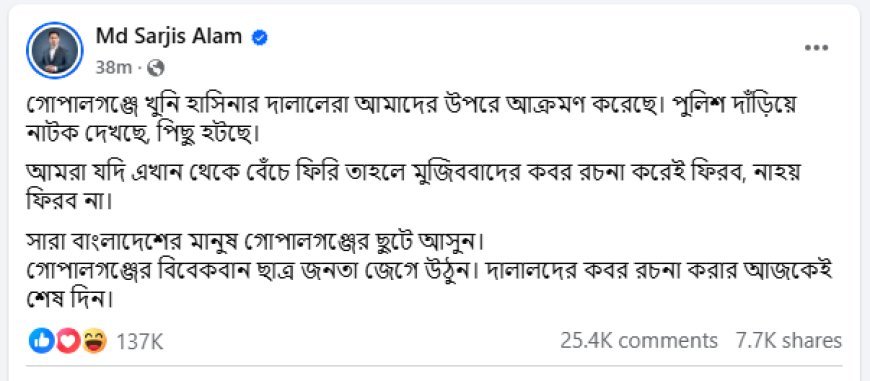Click the final line শেষ দিন

[70, 302]
